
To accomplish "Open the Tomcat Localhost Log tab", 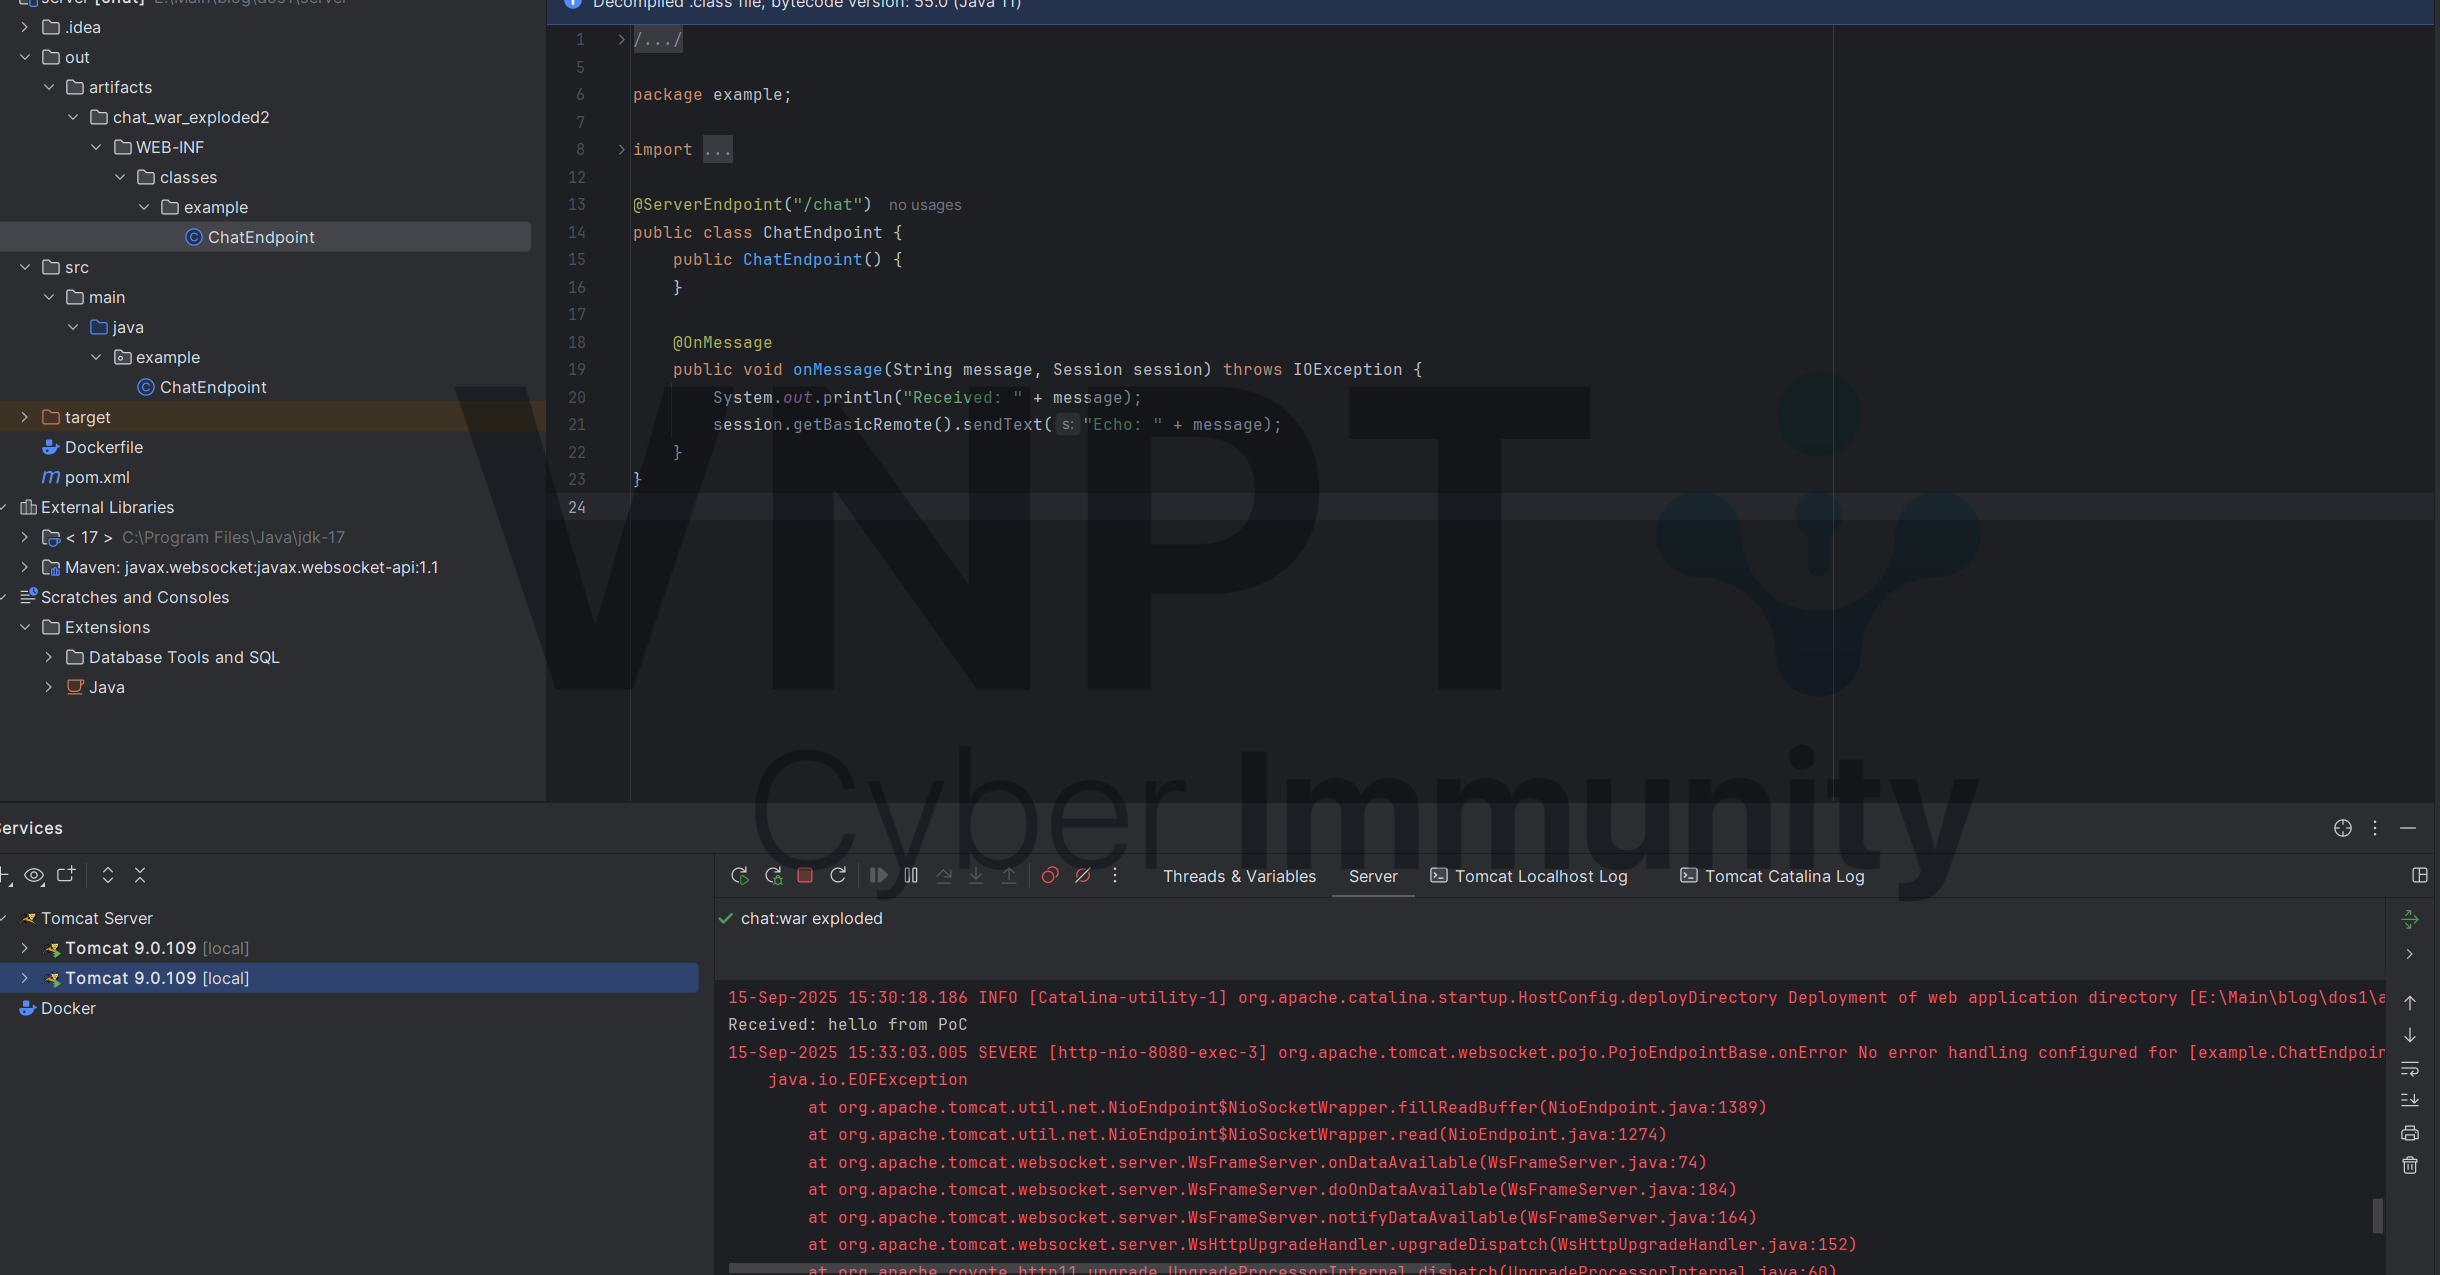I will tap(1529, 876).
